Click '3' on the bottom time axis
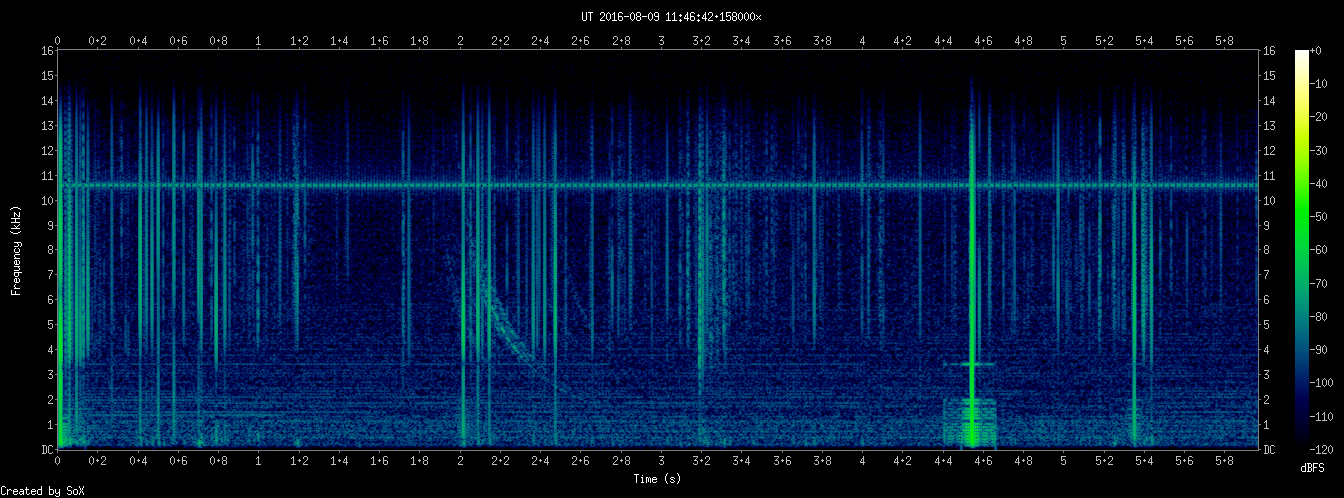 pos(661,461)
